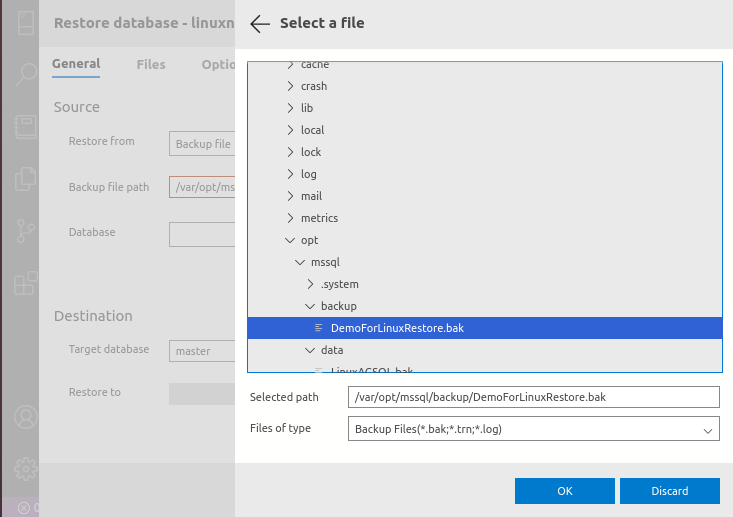Open the Search icon in the activity bar
The image size is (733, 517).
click(25, 73)
